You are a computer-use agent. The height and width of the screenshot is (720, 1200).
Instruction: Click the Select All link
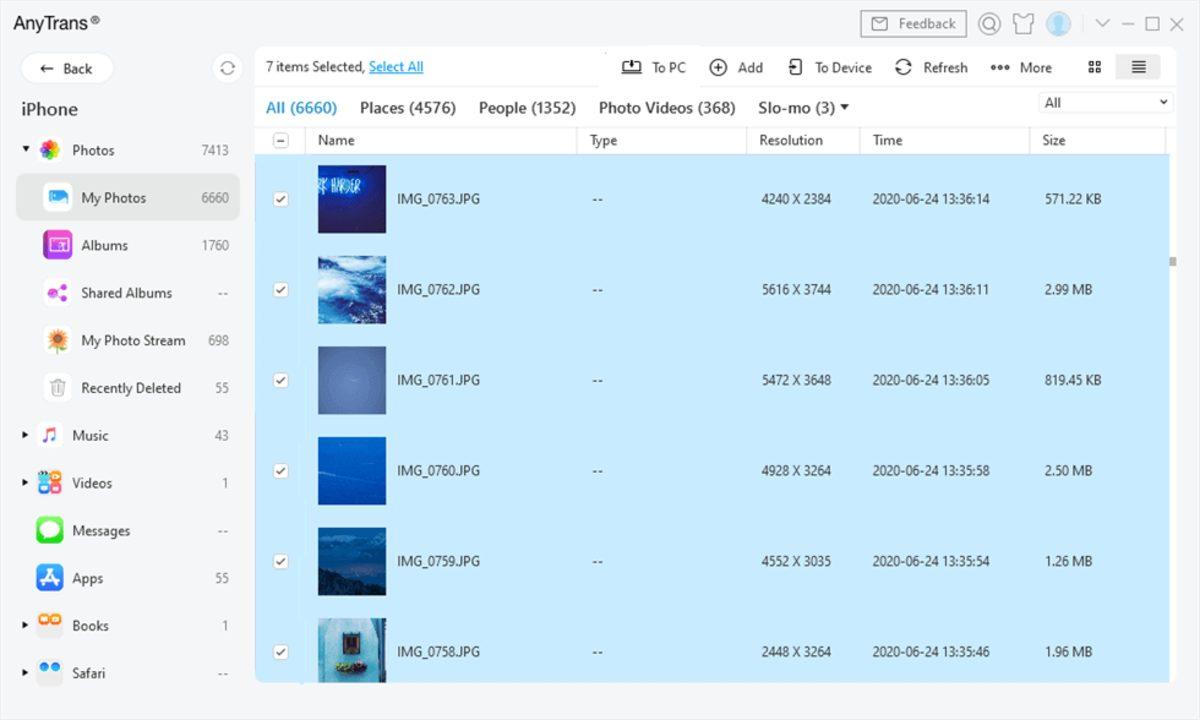(395, 67)
